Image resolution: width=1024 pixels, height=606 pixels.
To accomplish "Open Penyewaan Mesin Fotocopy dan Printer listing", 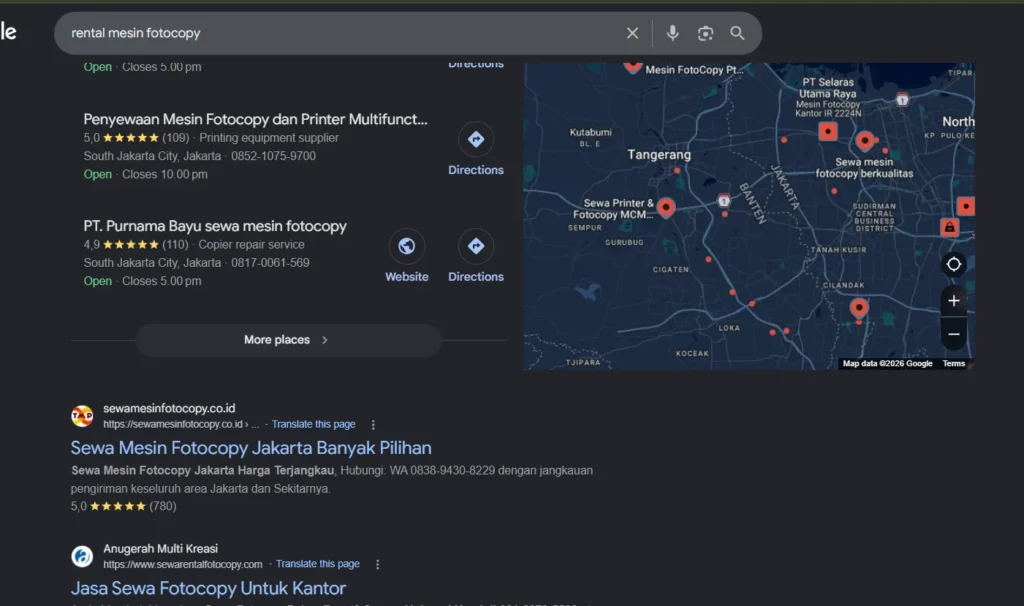I will pyautogui.click(x=255, y=120).
